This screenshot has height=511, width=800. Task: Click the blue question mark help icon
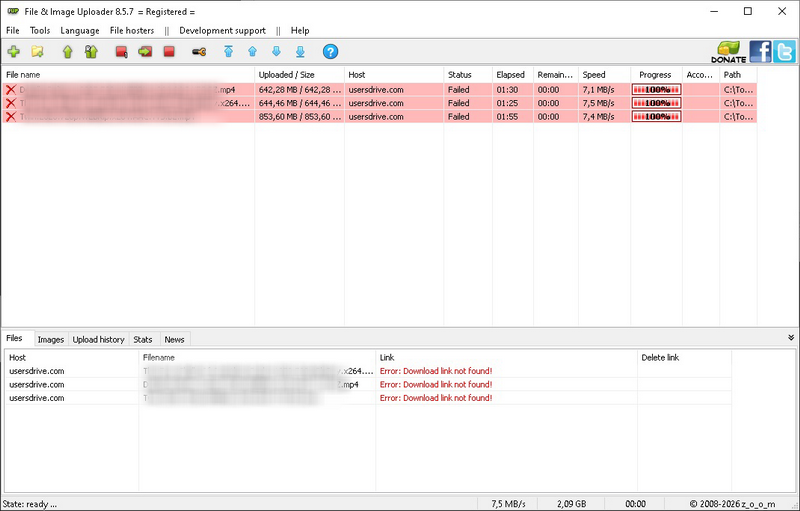pos(330,52)
